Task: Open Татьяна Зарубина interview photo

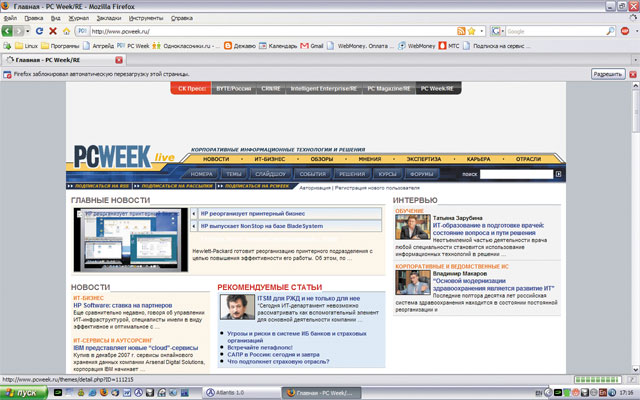Action: pyautogui.click(x=413, y=227)
